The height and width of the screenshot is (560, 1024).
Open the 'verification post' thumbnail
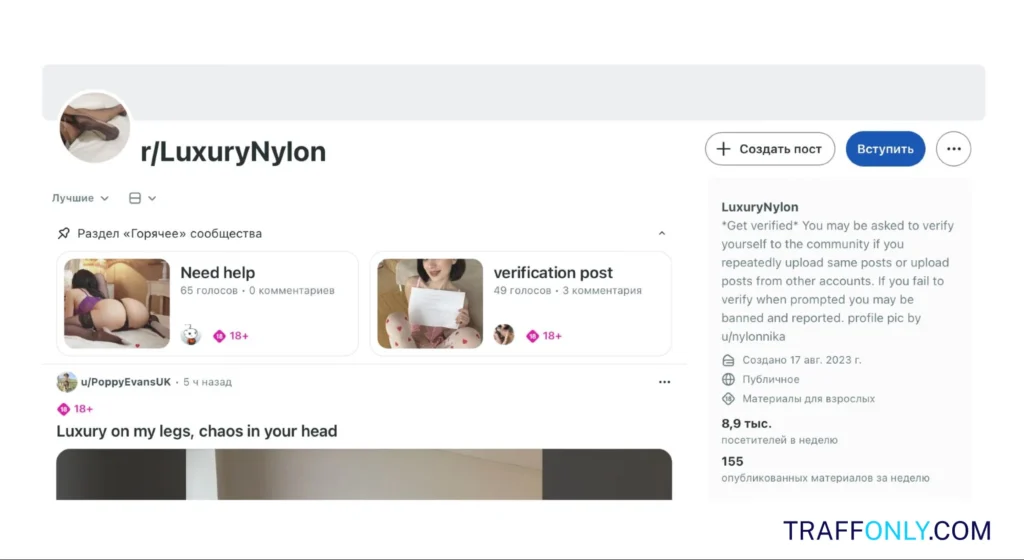tap(430, 304)
